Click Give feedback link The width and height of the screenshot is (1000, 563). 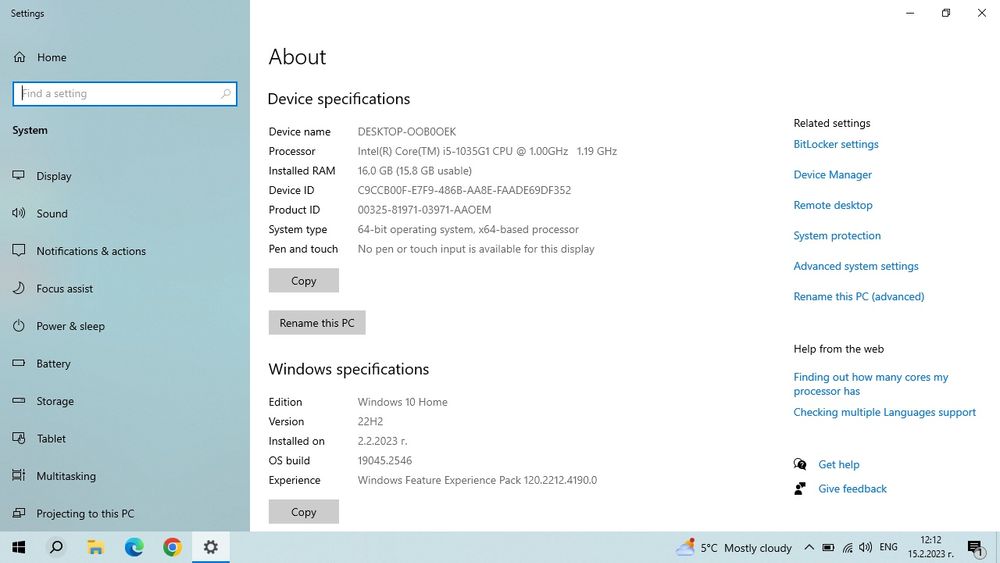[x=852, y=488]
